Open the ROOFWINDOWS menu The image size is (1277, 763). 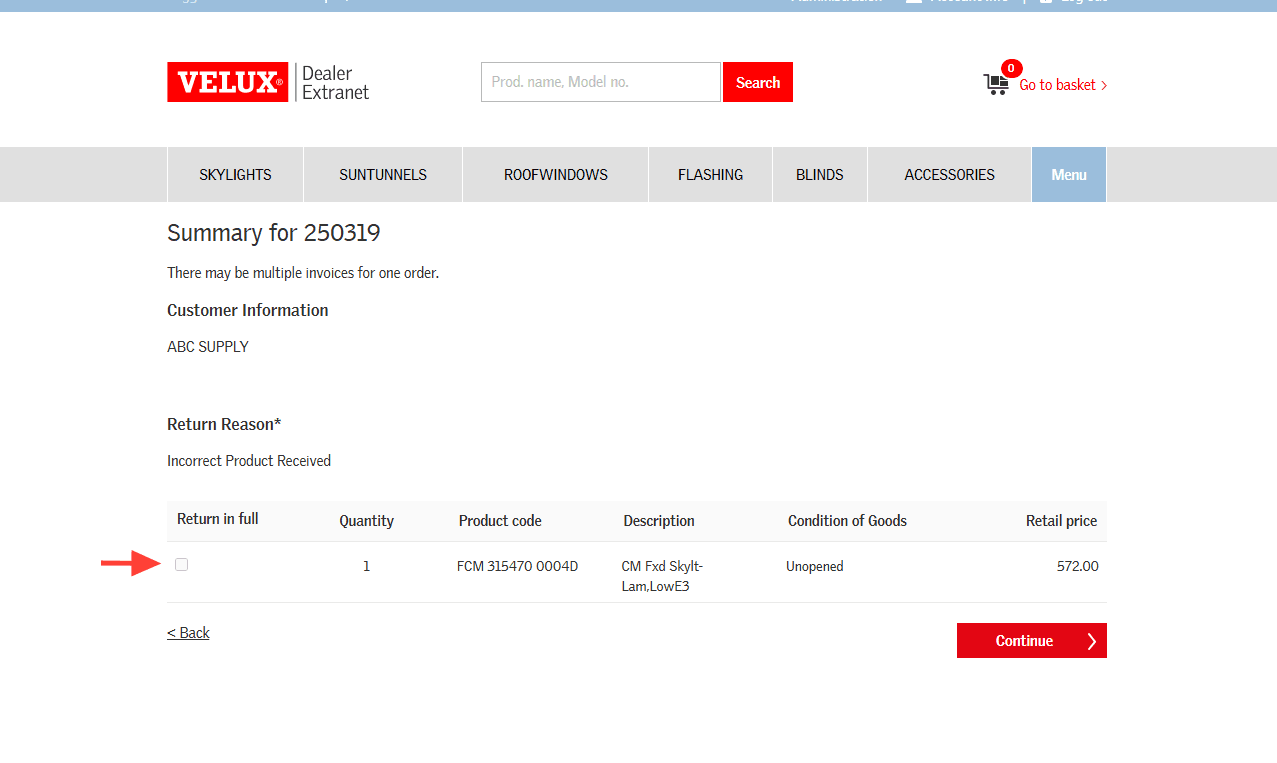556,175
